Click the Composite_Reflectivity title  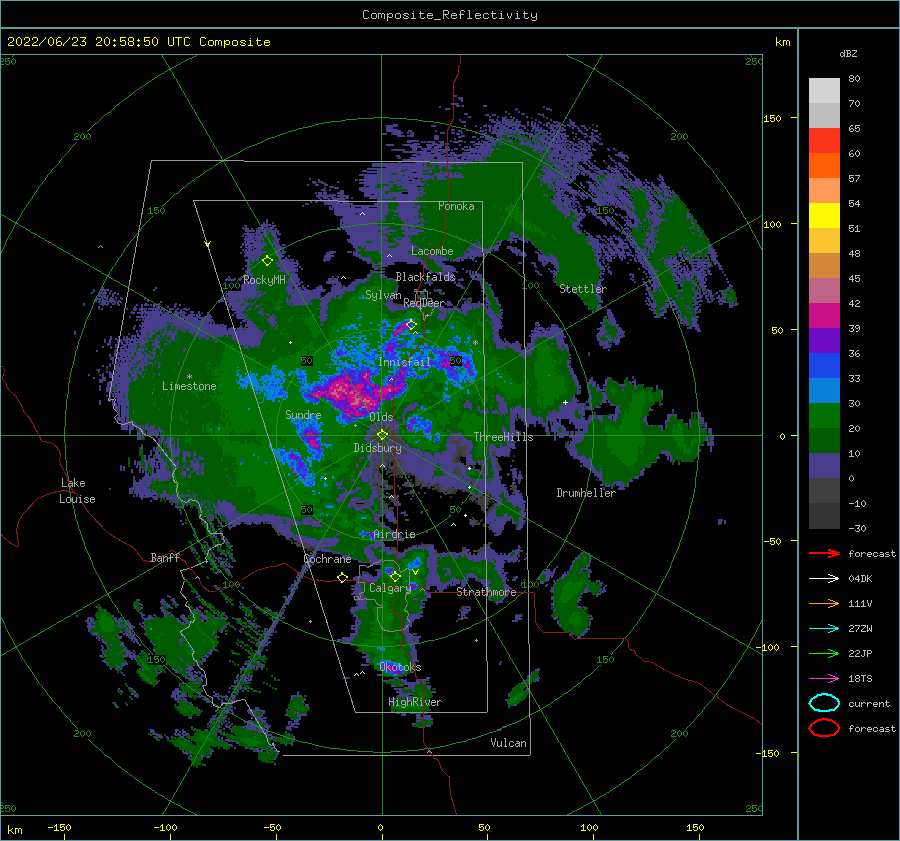tap(449, 15)
